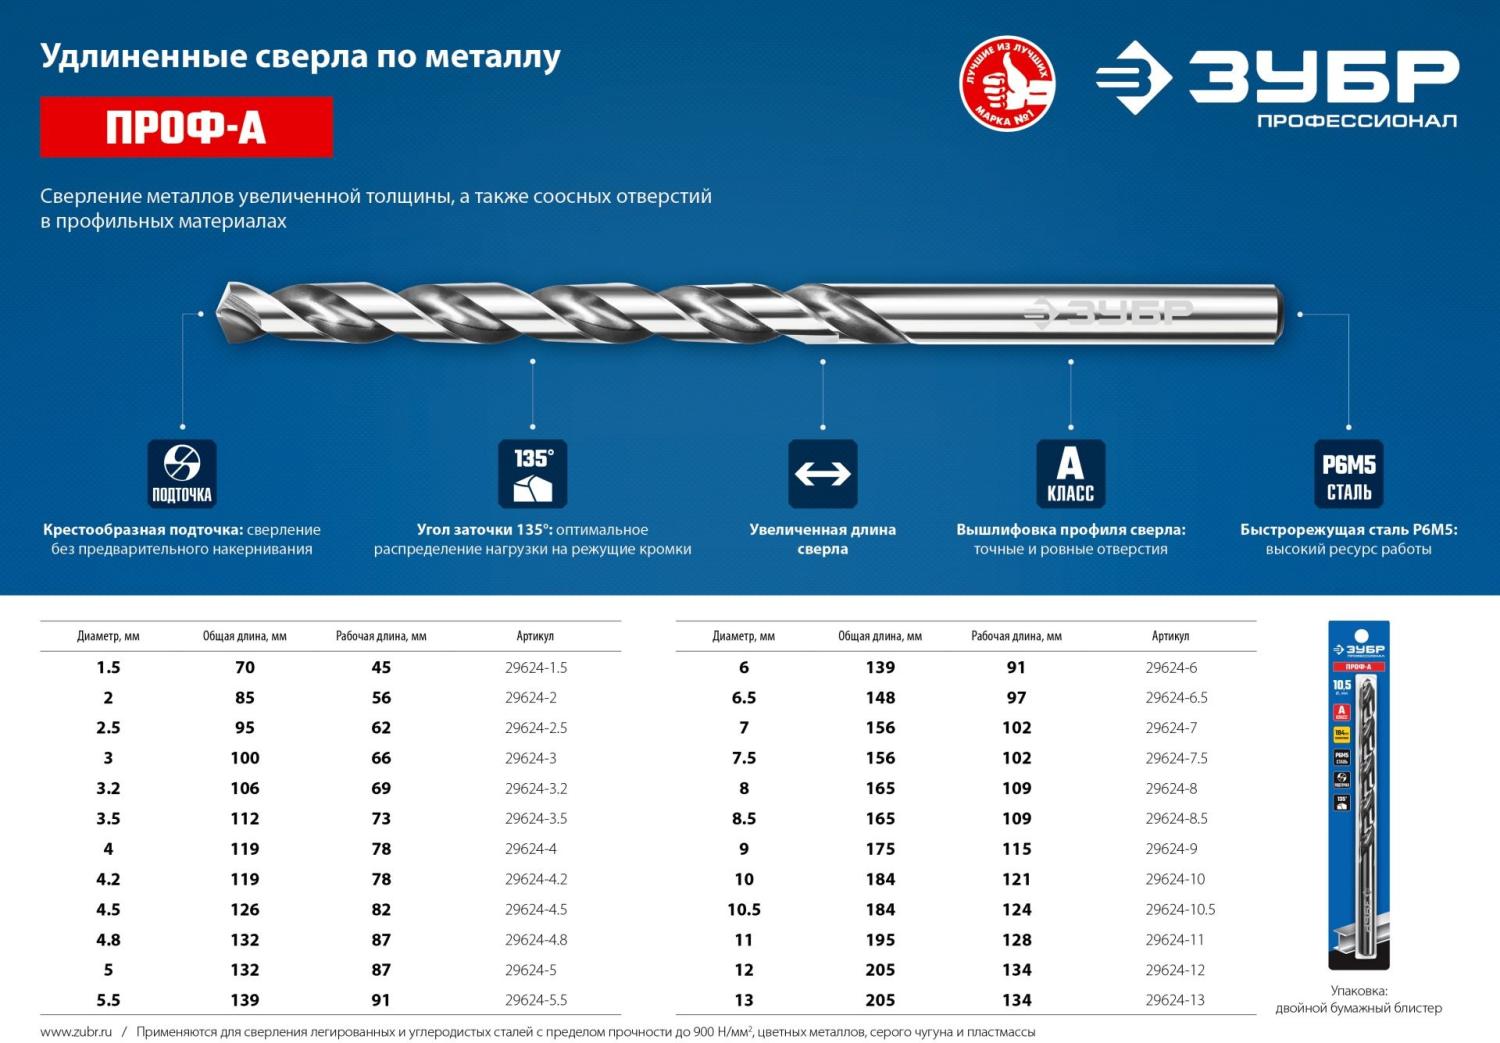Click the right table Общая длина header
The height and width of the screenshot is (1043, 1500).
(x=880, y=636)
